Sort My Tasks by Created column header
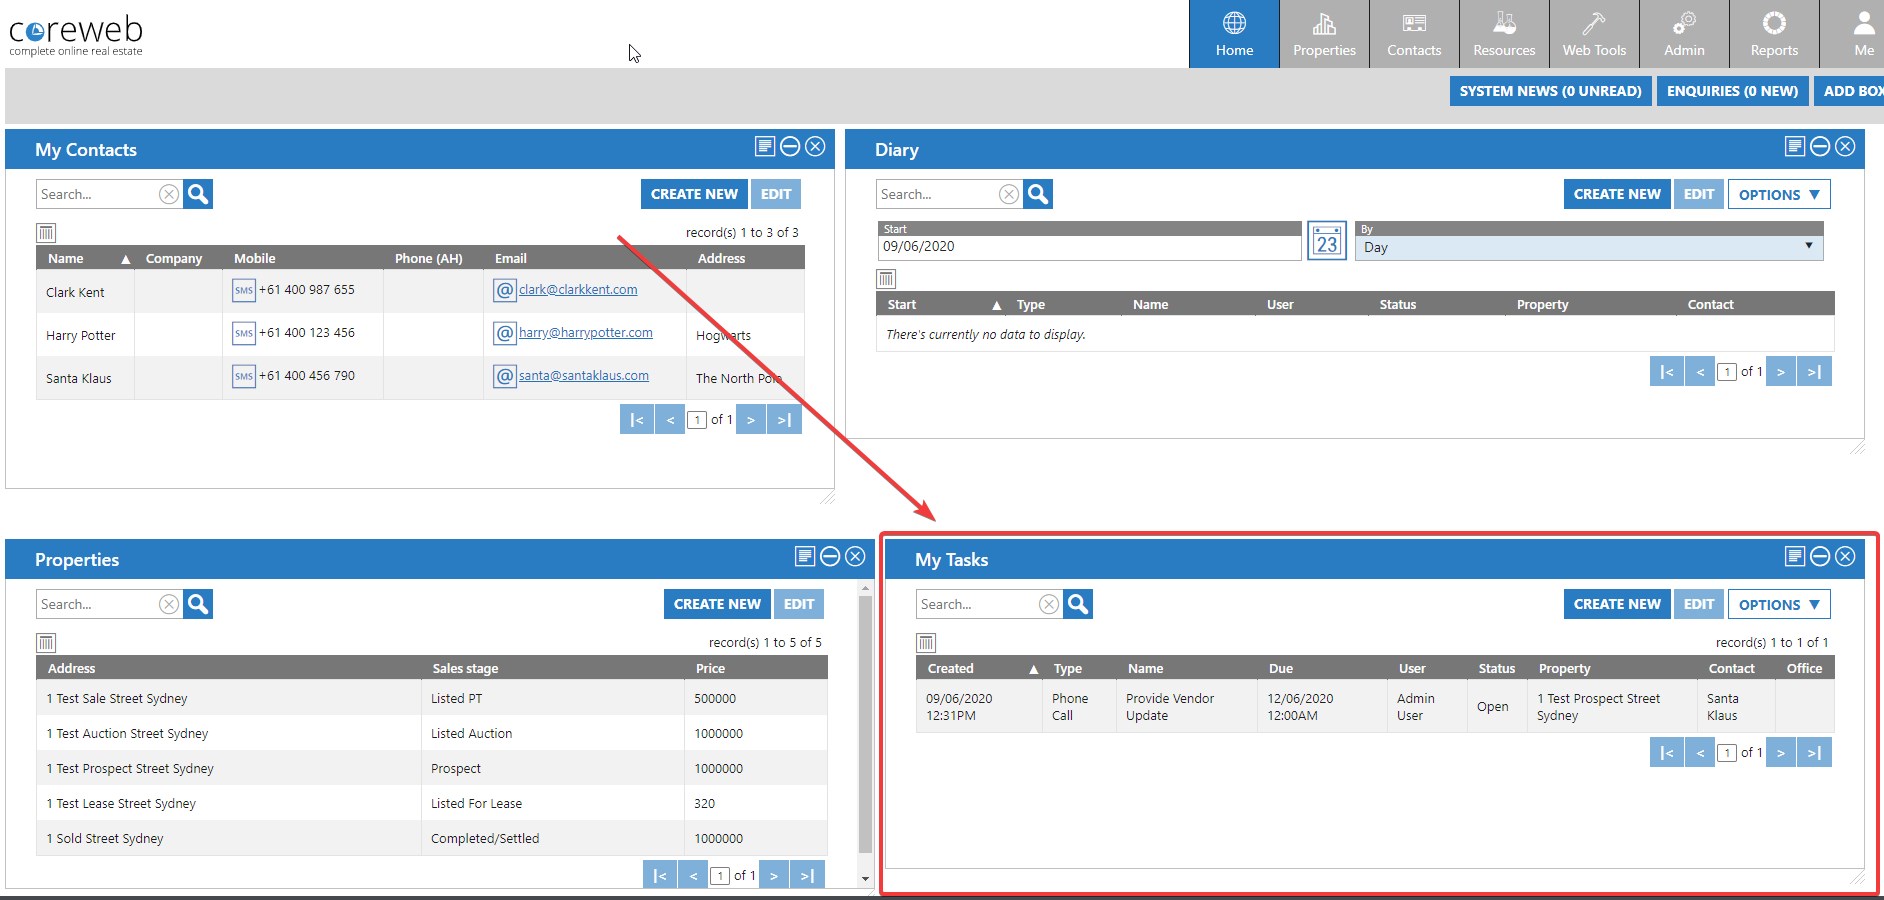Viewport: 1884px width, 900px height. (950, 668)
